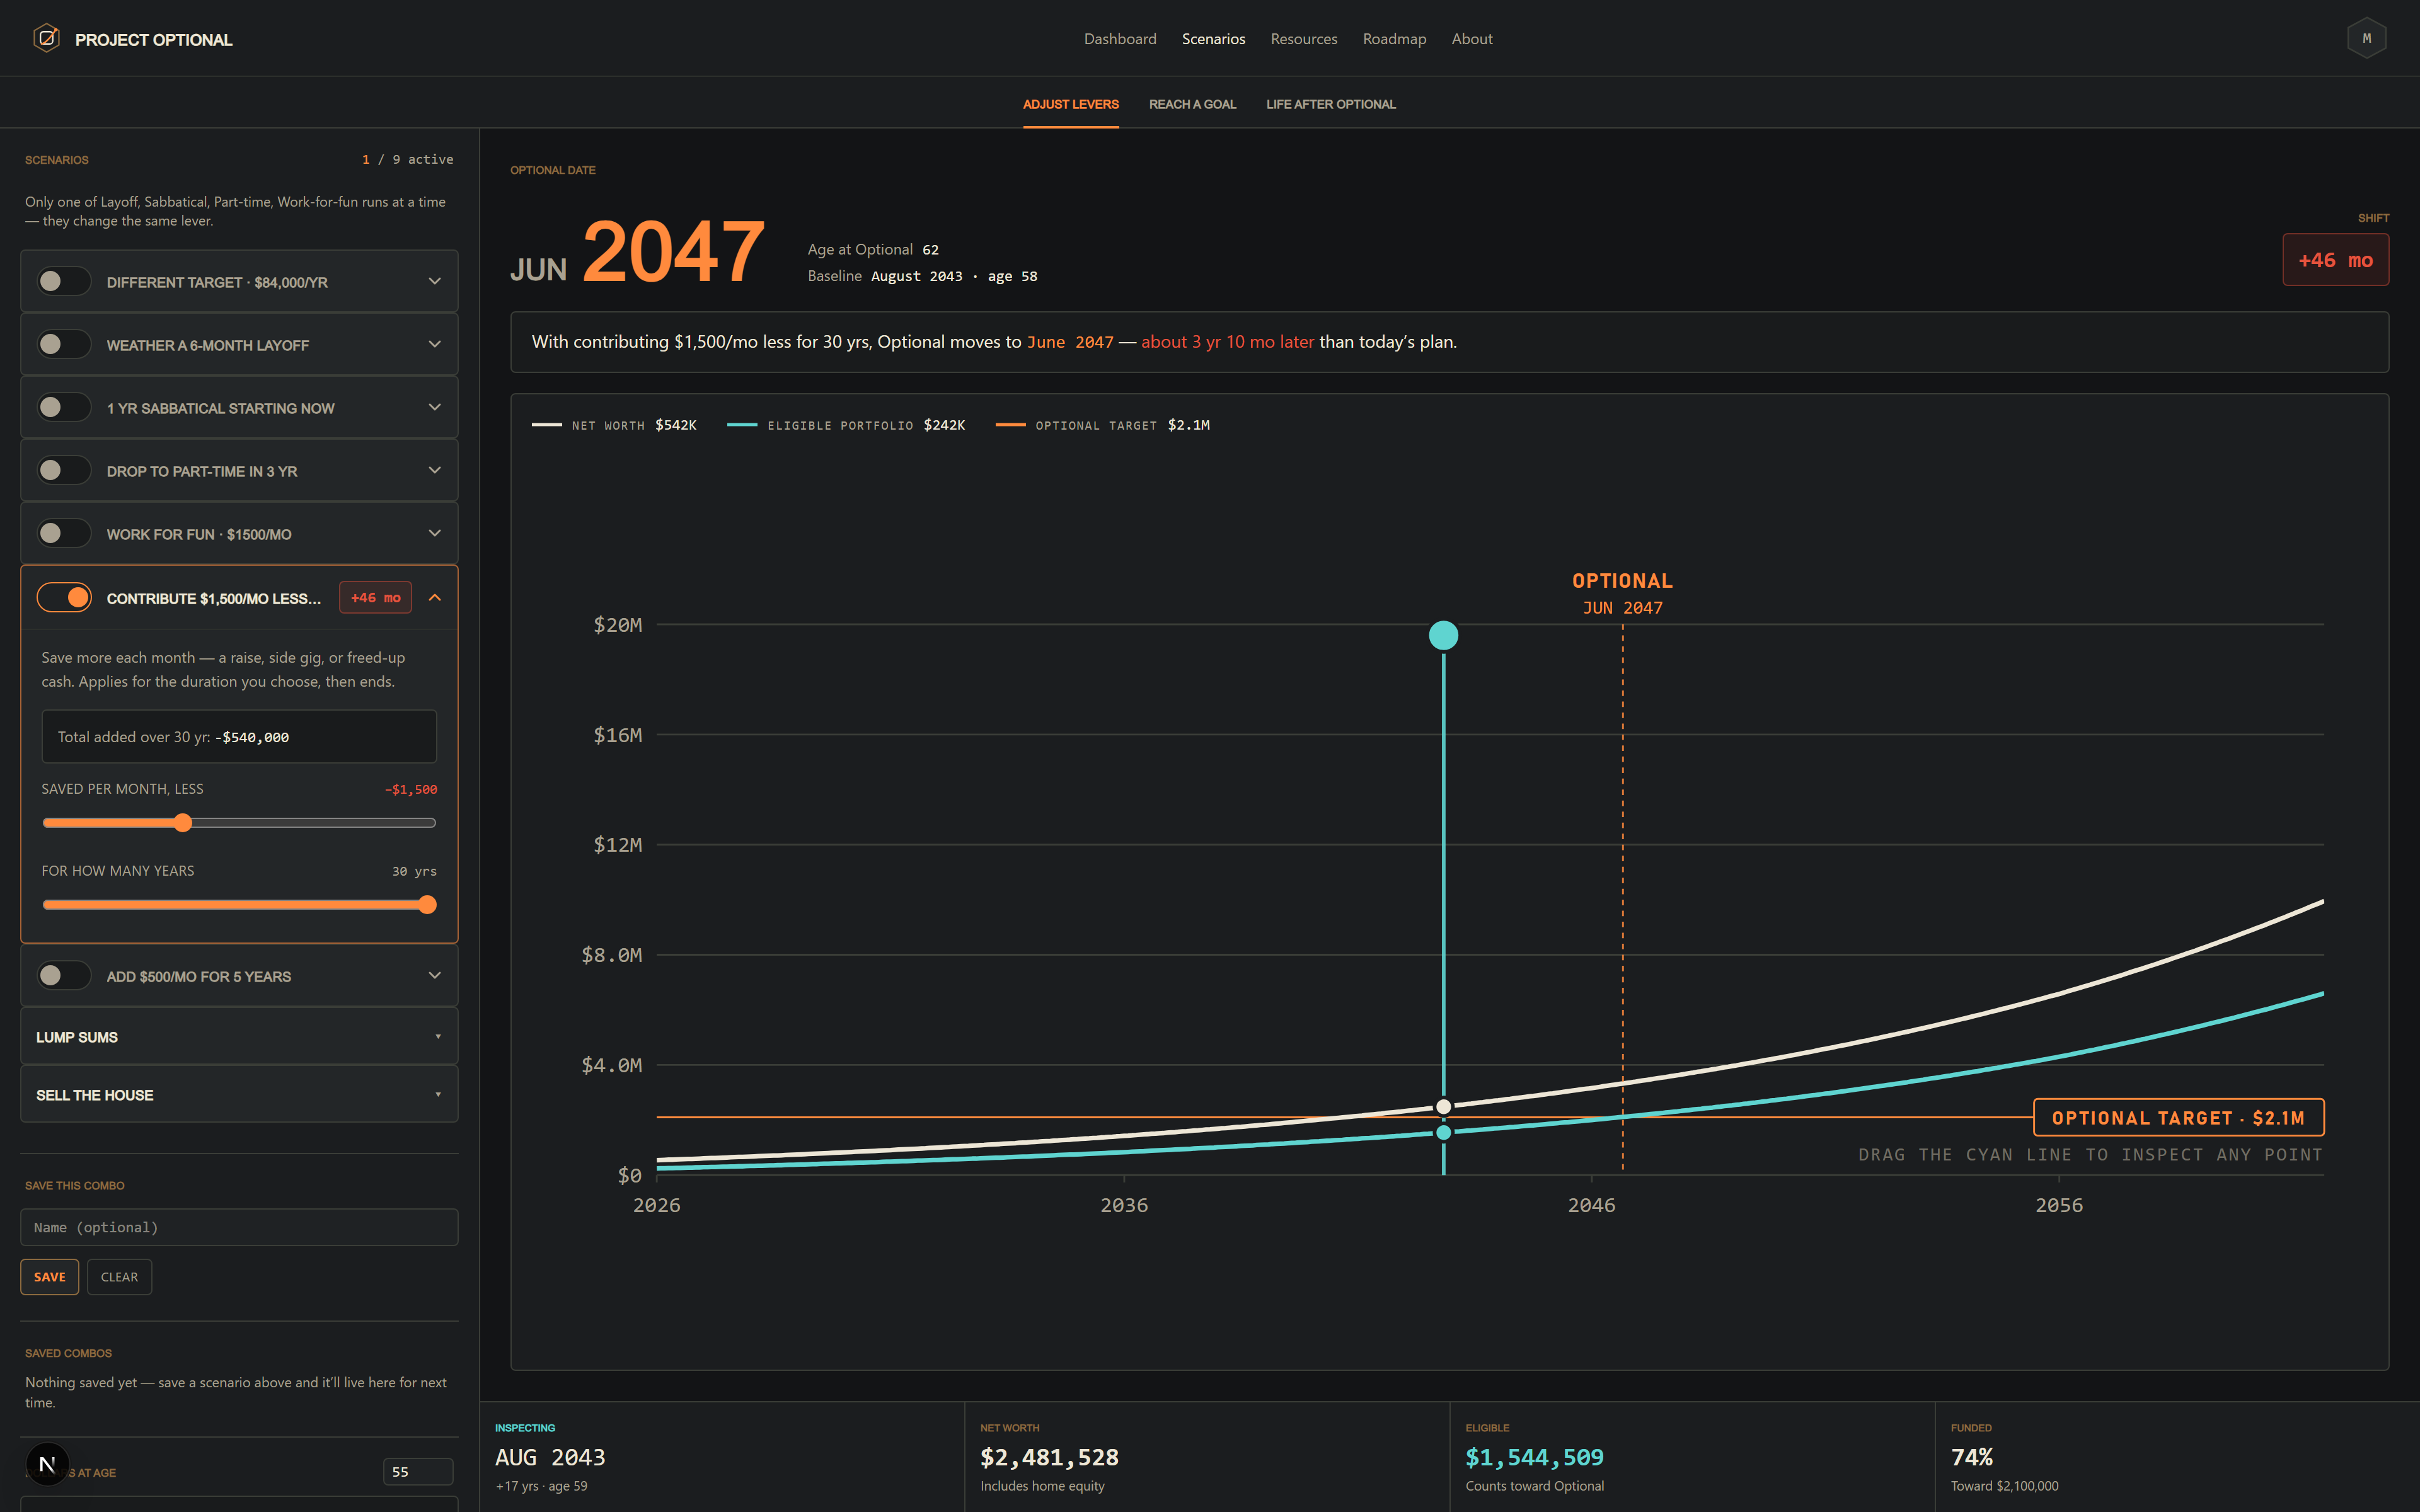Switch to Reach a Goal tab

[x=1192, y=105]
